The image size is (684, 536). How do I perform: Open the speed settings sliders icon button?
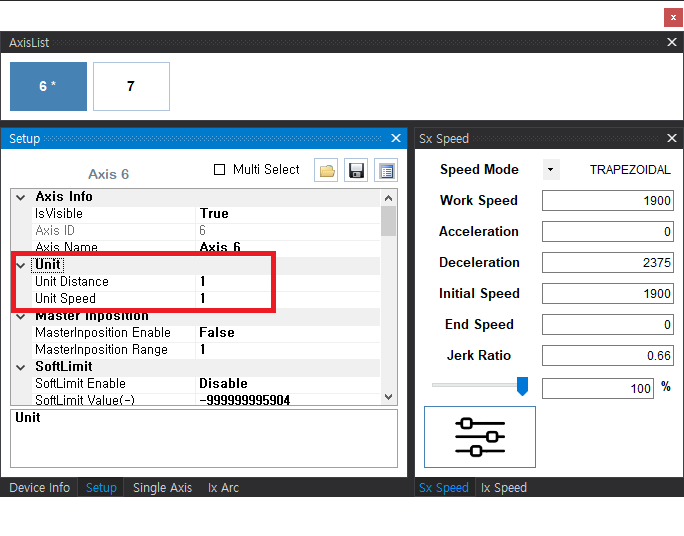pos(479,437)
